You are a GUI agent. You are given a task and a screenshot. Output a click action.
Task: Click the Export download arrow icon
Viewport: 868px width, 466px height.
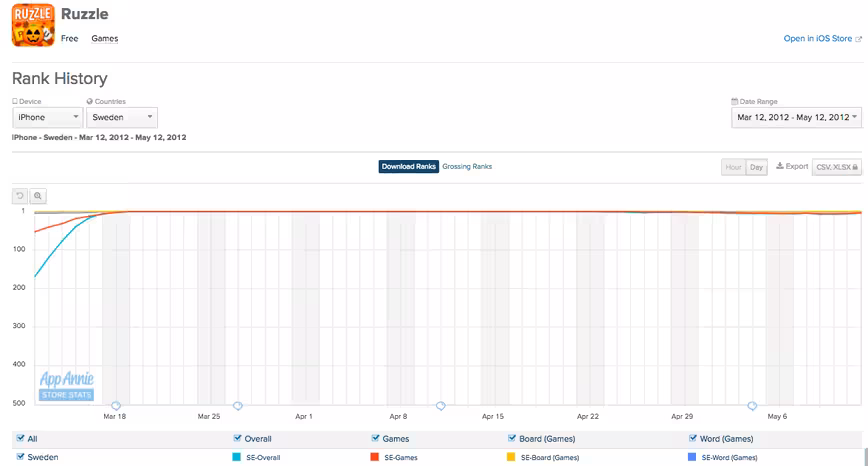tap(779, 166)
